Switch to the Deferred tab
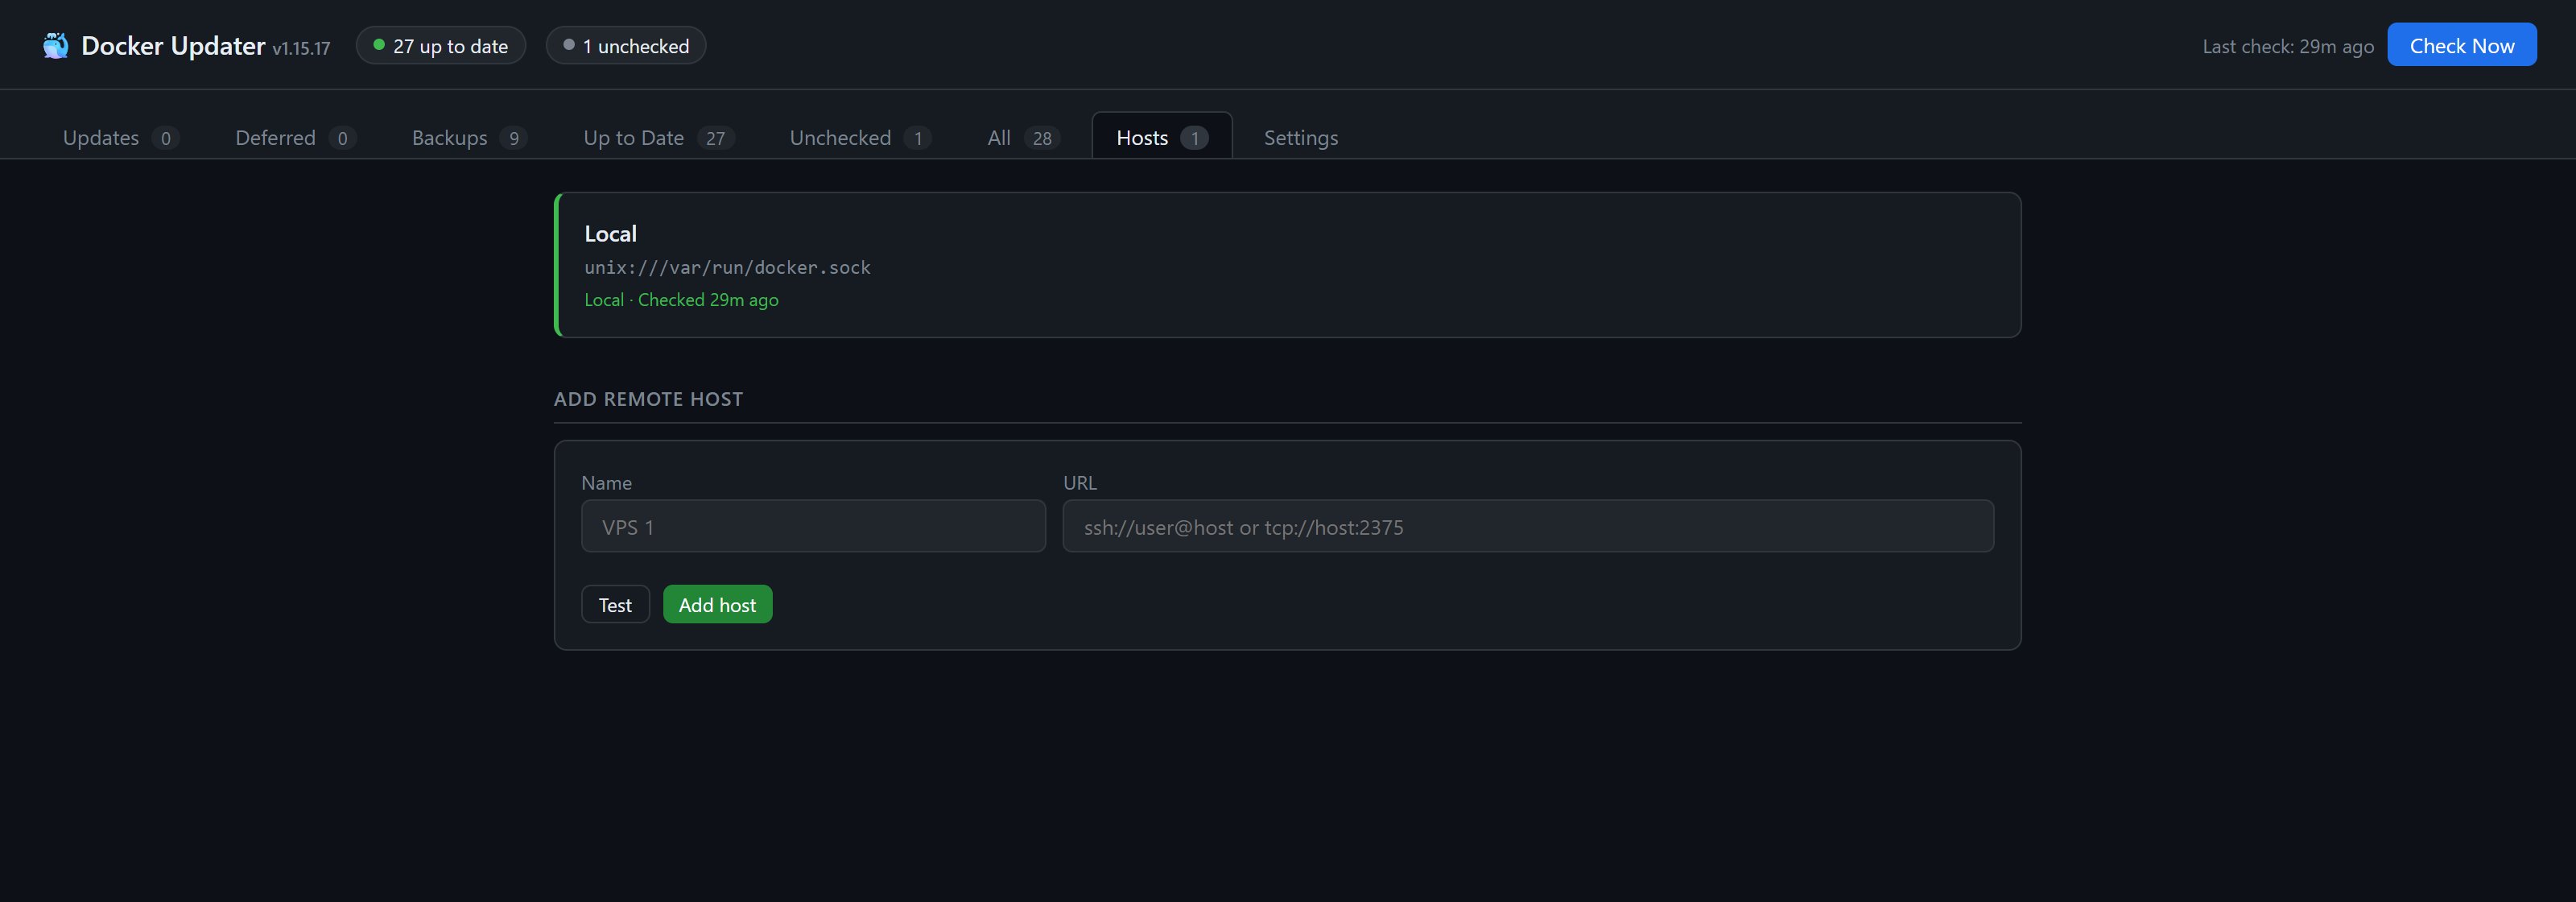This screenshot has width=2576, height=902. pos(295,138)
